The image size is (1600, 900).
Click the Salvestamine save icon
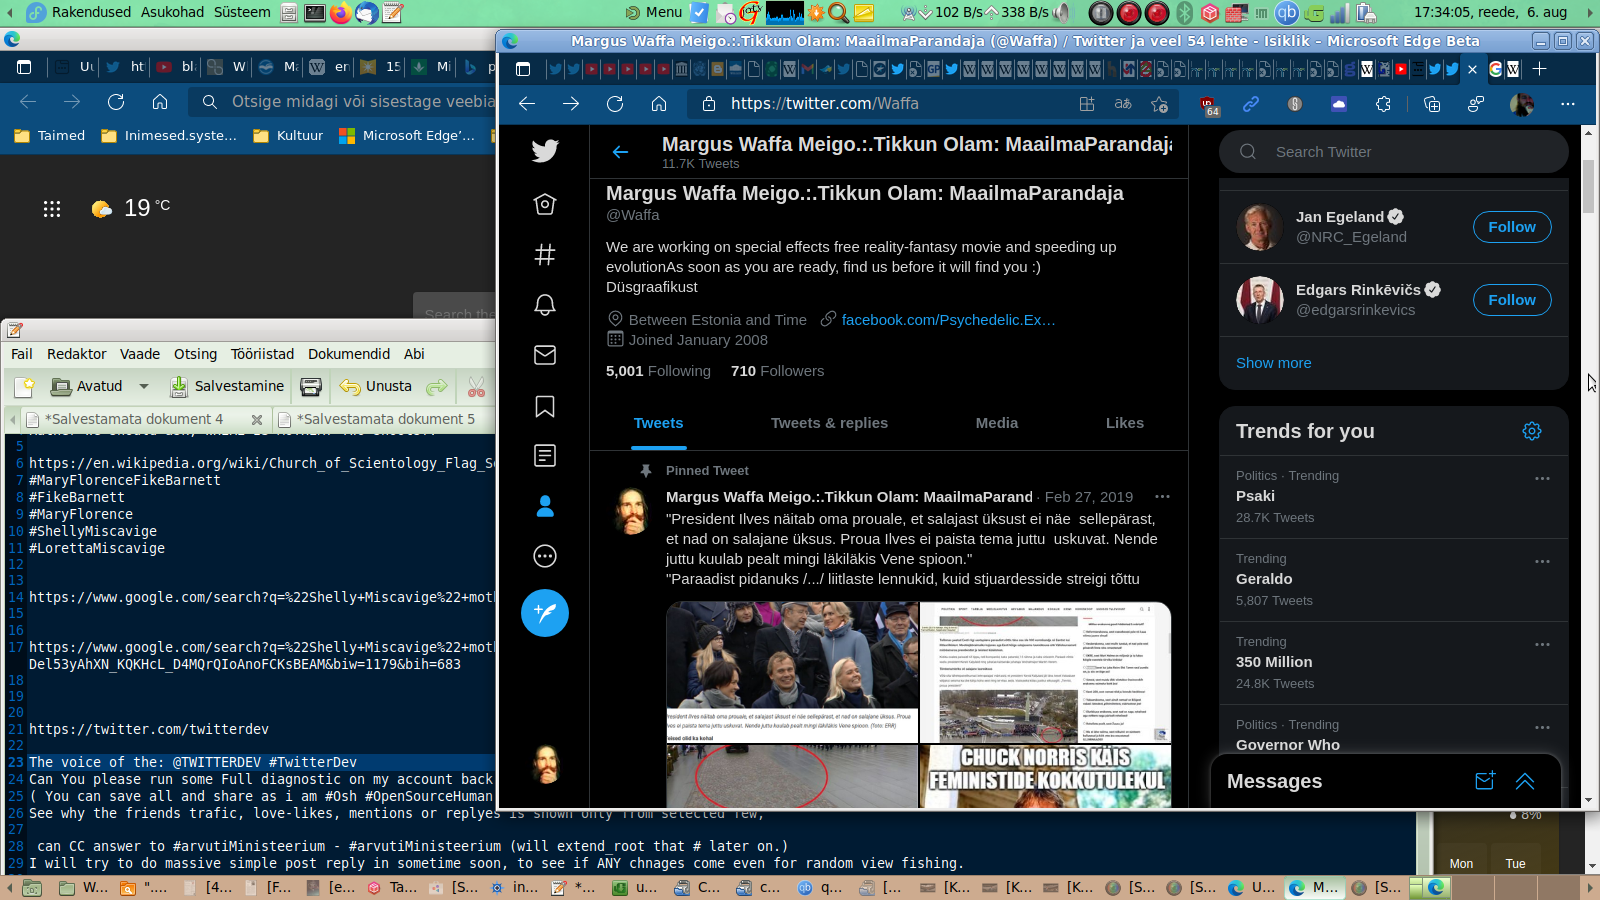coord(179,386)
